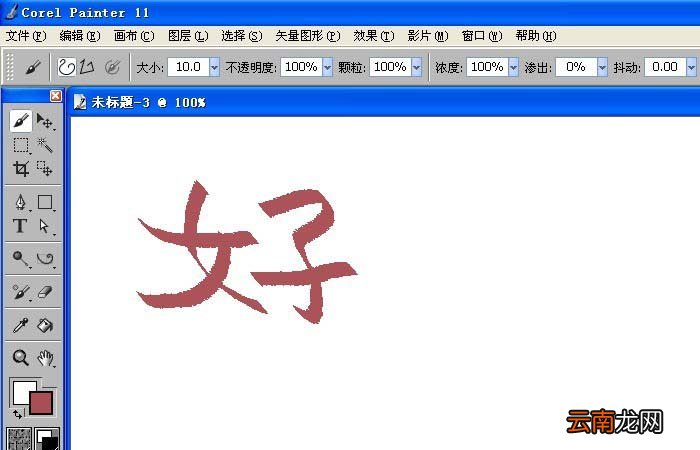Open the 图层(L) menu
The image size is (700, 450).
tap(188, 36)
